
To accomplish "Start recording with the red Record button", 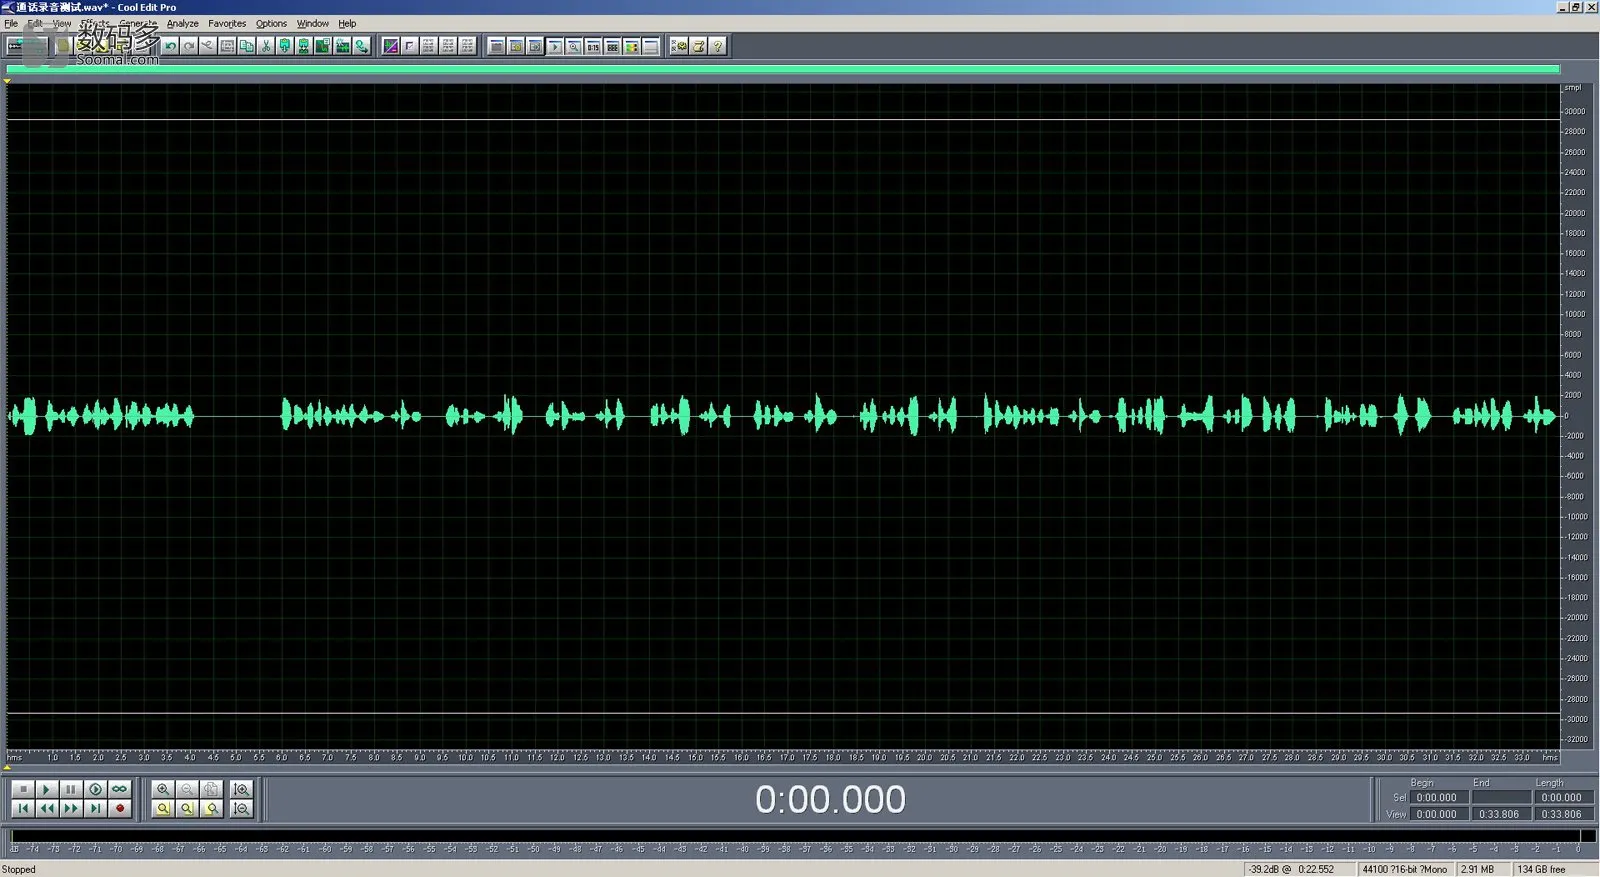I will [x=120, y=808].
